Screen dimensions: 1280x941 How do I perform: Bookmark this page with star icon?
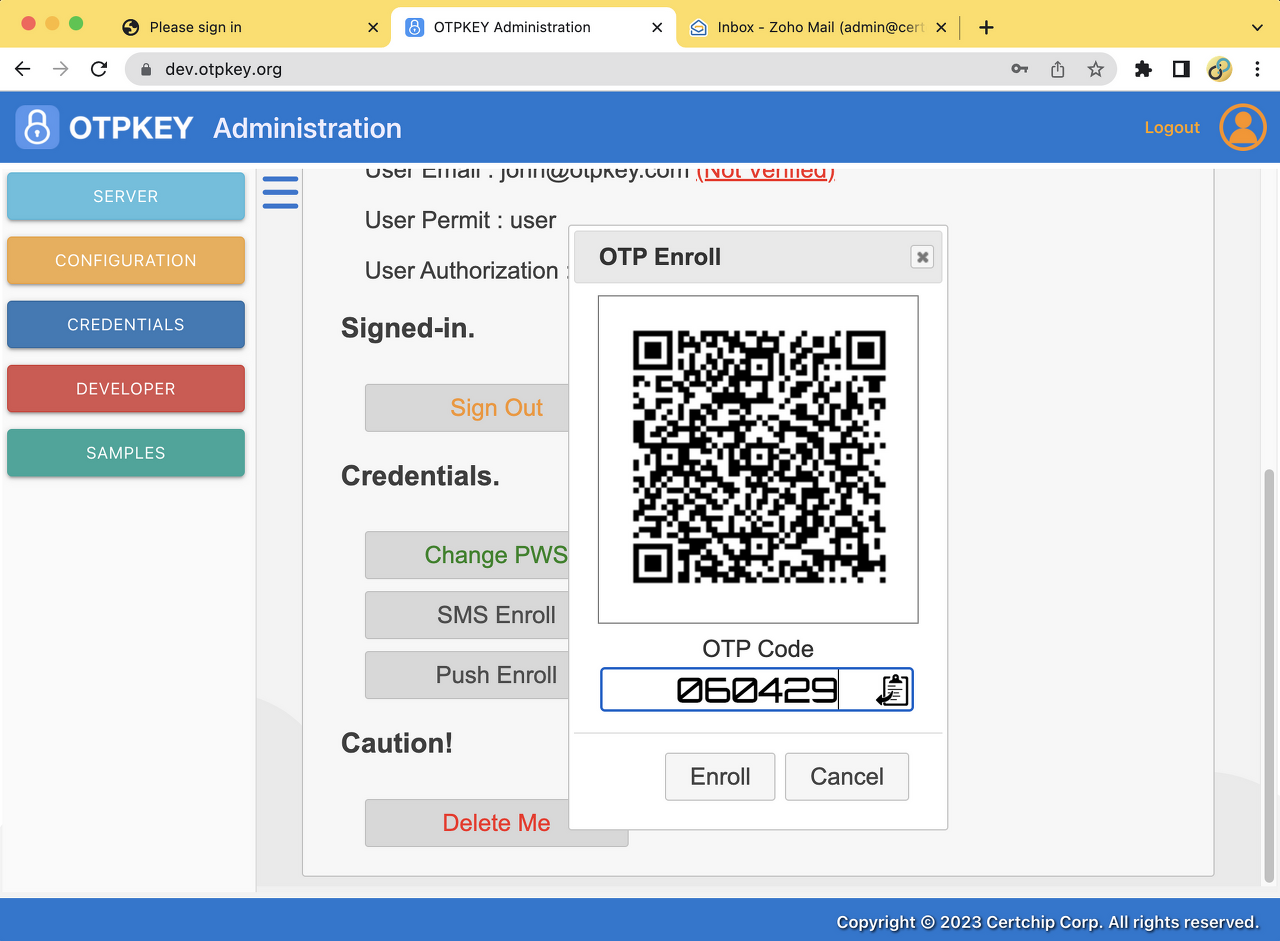[1096, 69]
